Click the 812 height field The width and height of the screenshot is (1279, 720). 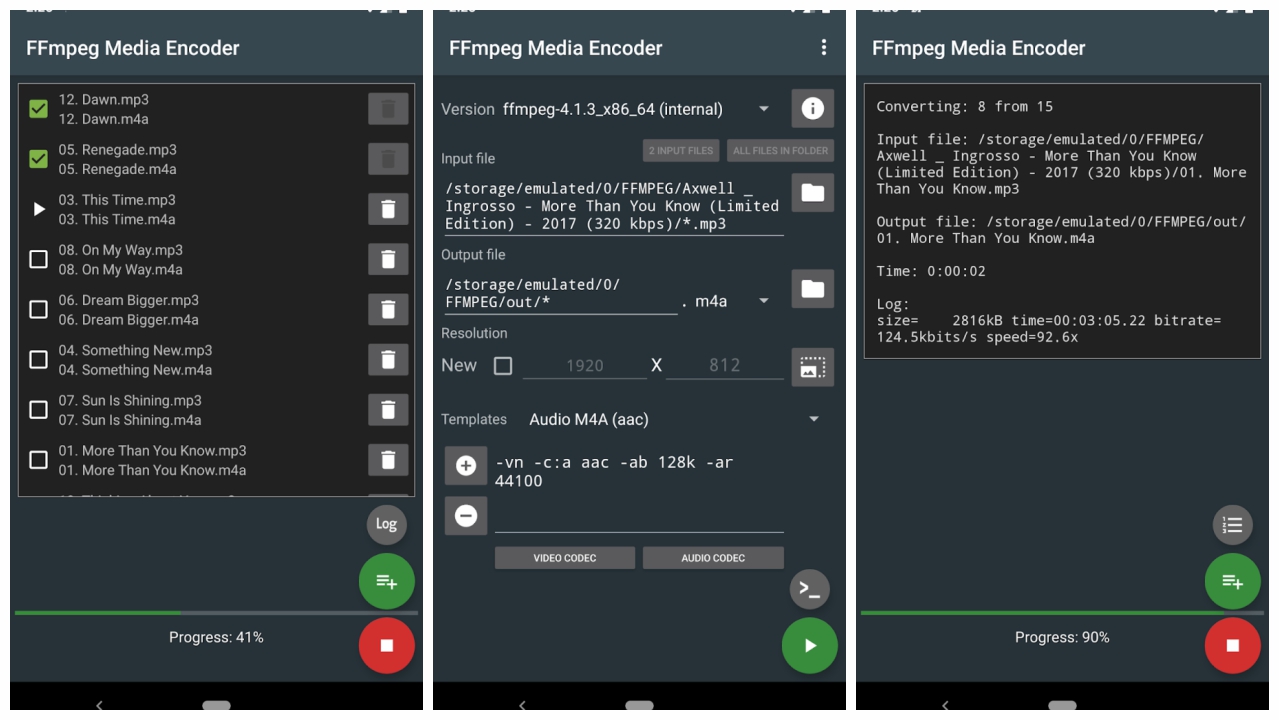click(725, 366)
